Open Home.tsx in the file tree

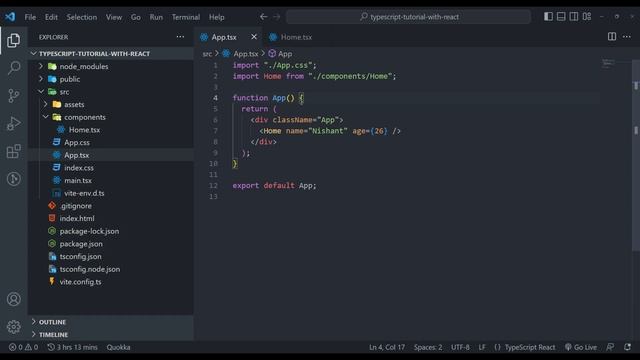pos(110,129)
